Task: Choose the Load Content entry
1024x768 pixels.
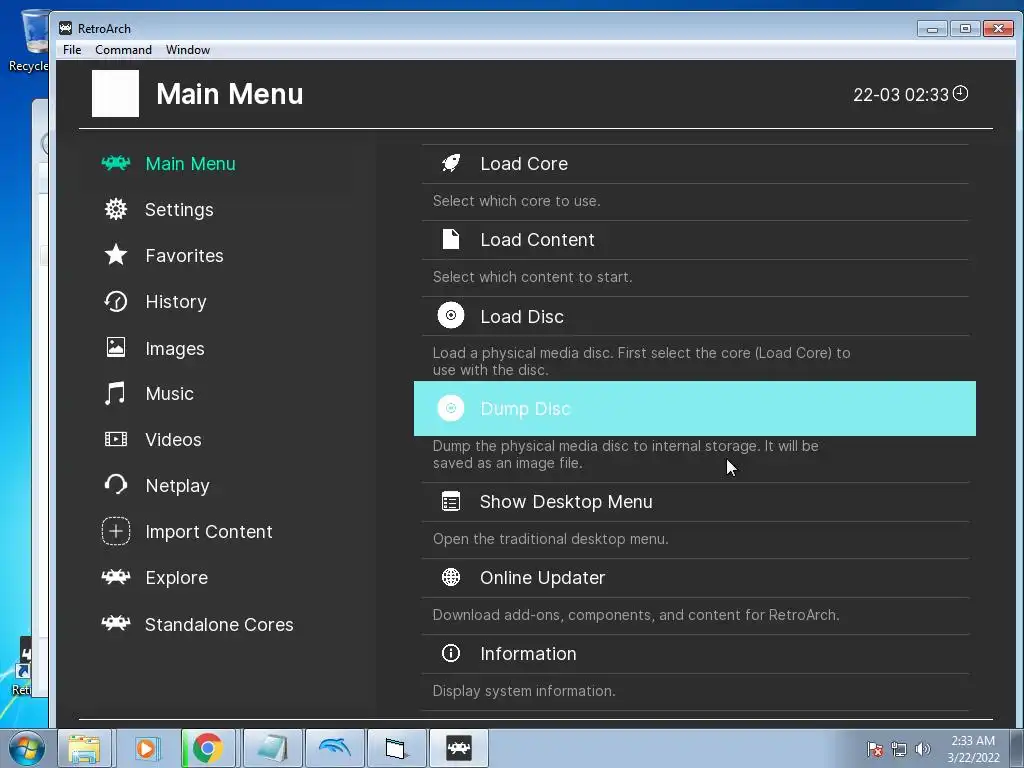Action: point(695,240)
